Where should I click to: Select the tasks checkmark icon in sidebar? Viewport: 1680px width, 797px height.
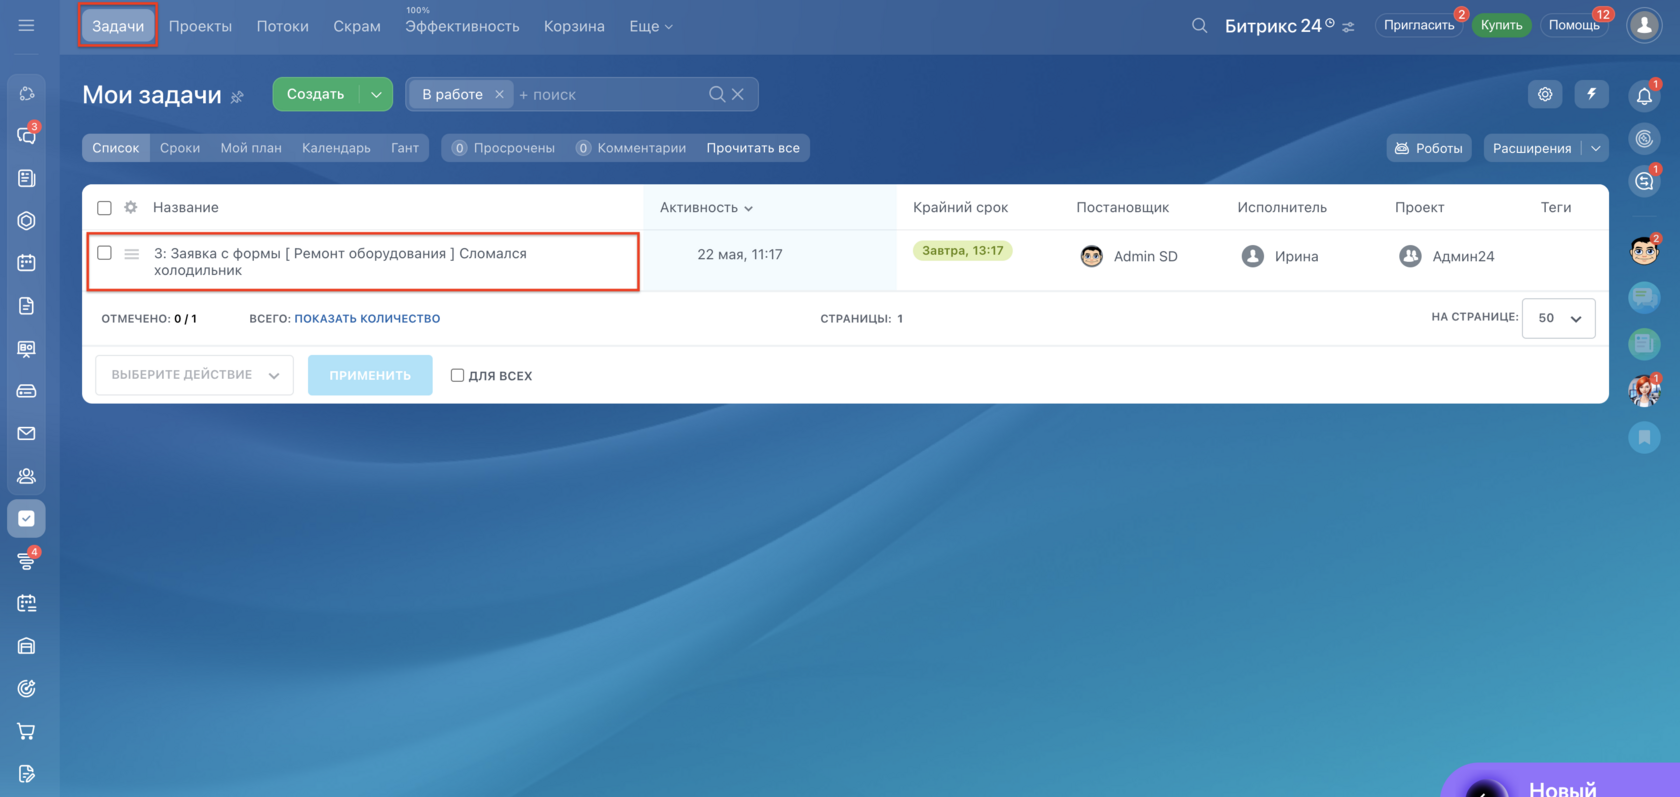27,519
